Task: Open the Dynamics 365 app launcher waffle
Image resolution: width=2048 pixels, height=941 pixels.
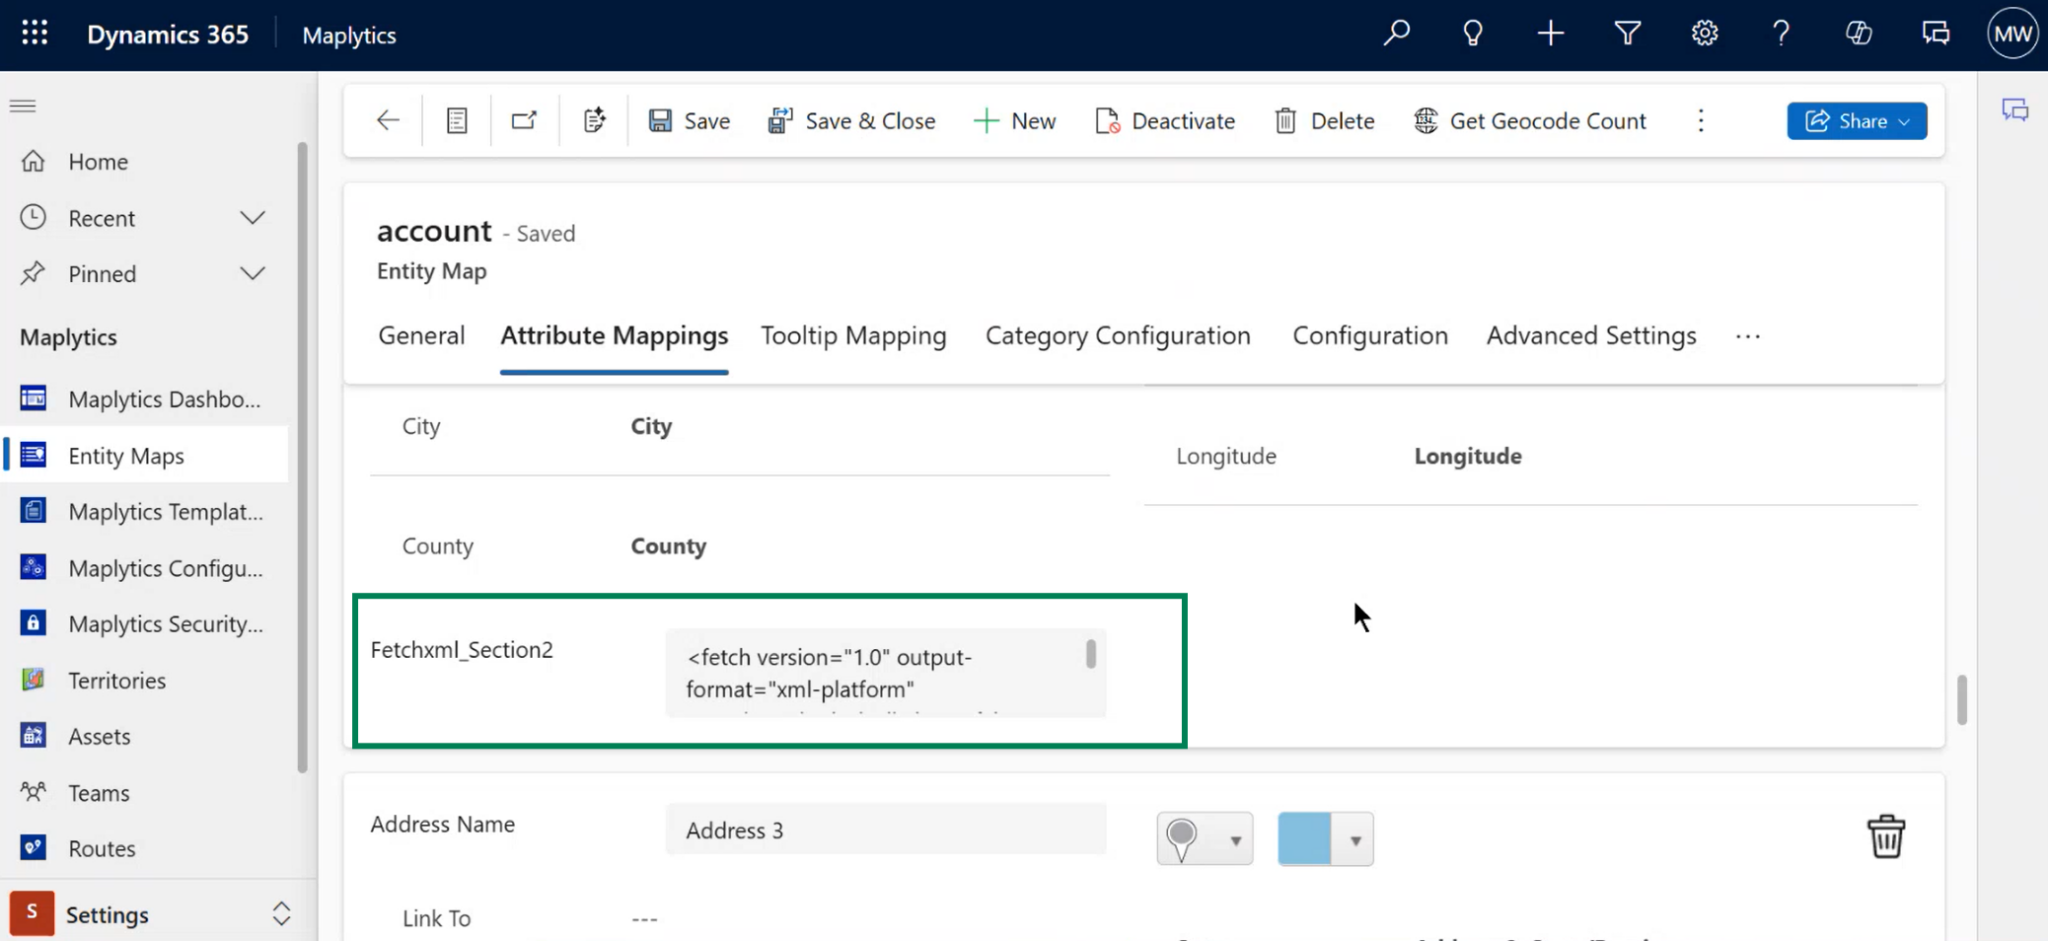Action: click(x=35, y=34)
